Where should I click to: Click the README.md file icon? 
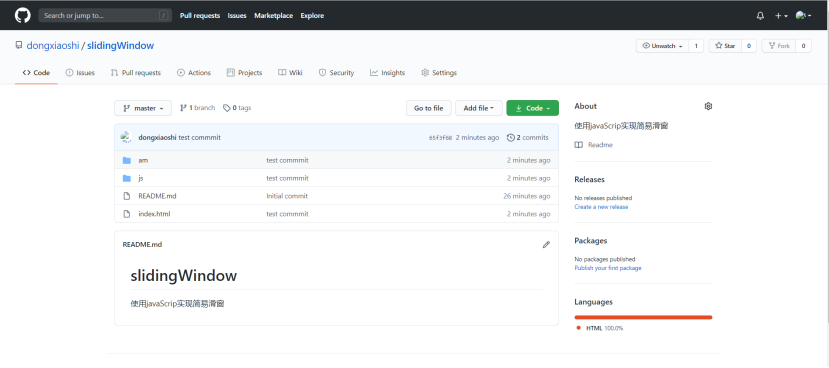tap(127, 196)
